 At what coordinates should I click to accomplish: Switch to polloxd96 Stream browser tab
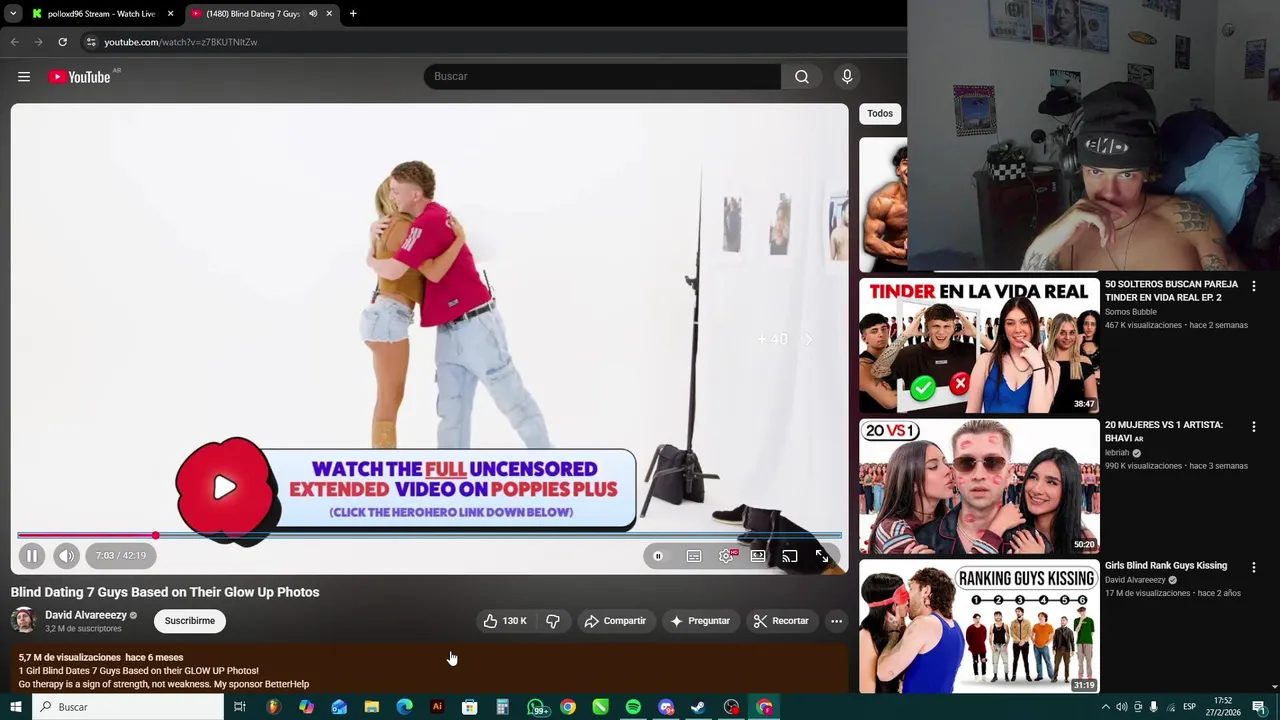(101, 14)
